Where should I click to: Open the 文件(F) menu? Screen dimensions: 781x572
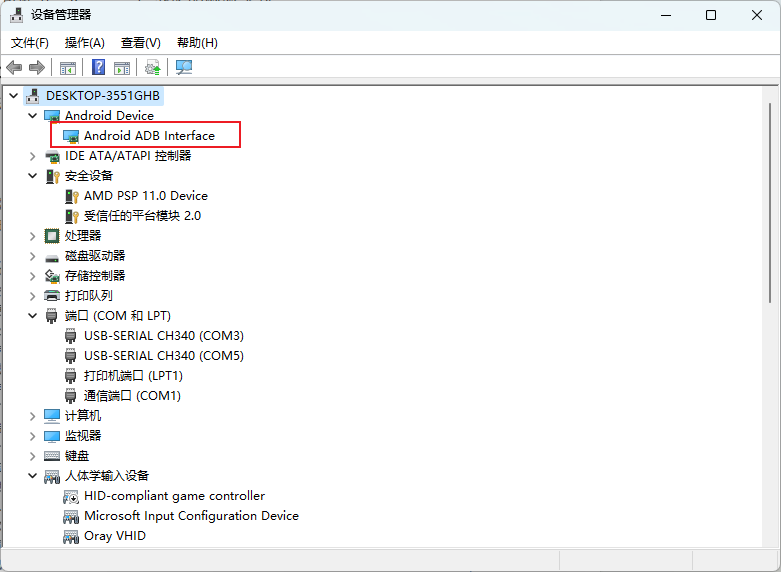point(30,43)
